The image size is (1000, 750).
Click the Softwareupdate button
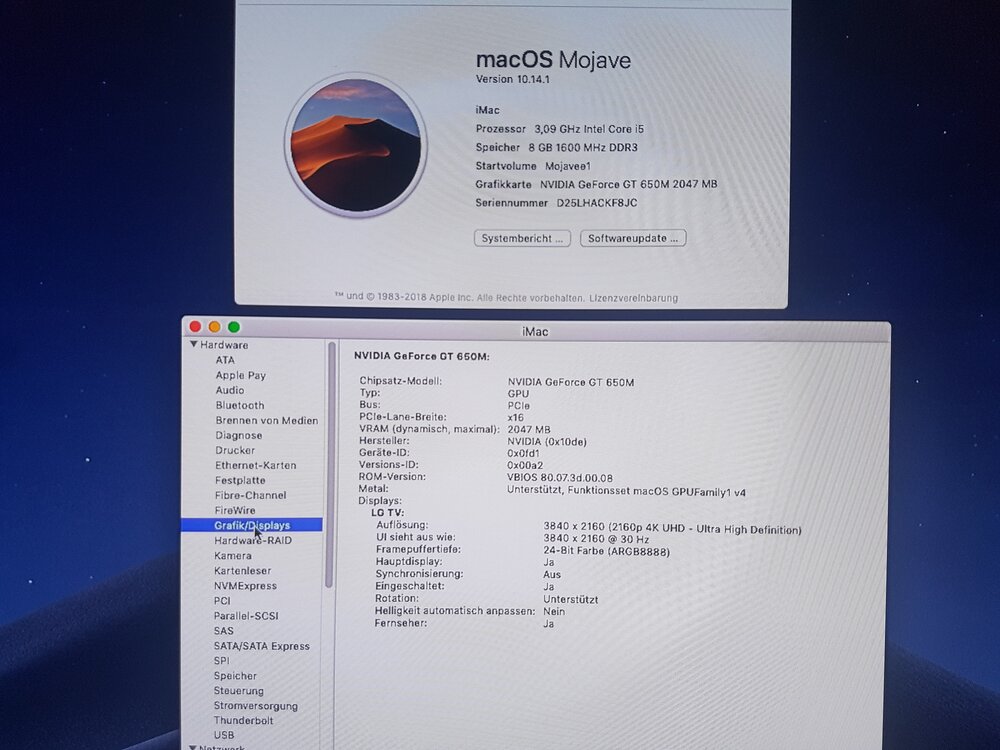click(633, 238)
